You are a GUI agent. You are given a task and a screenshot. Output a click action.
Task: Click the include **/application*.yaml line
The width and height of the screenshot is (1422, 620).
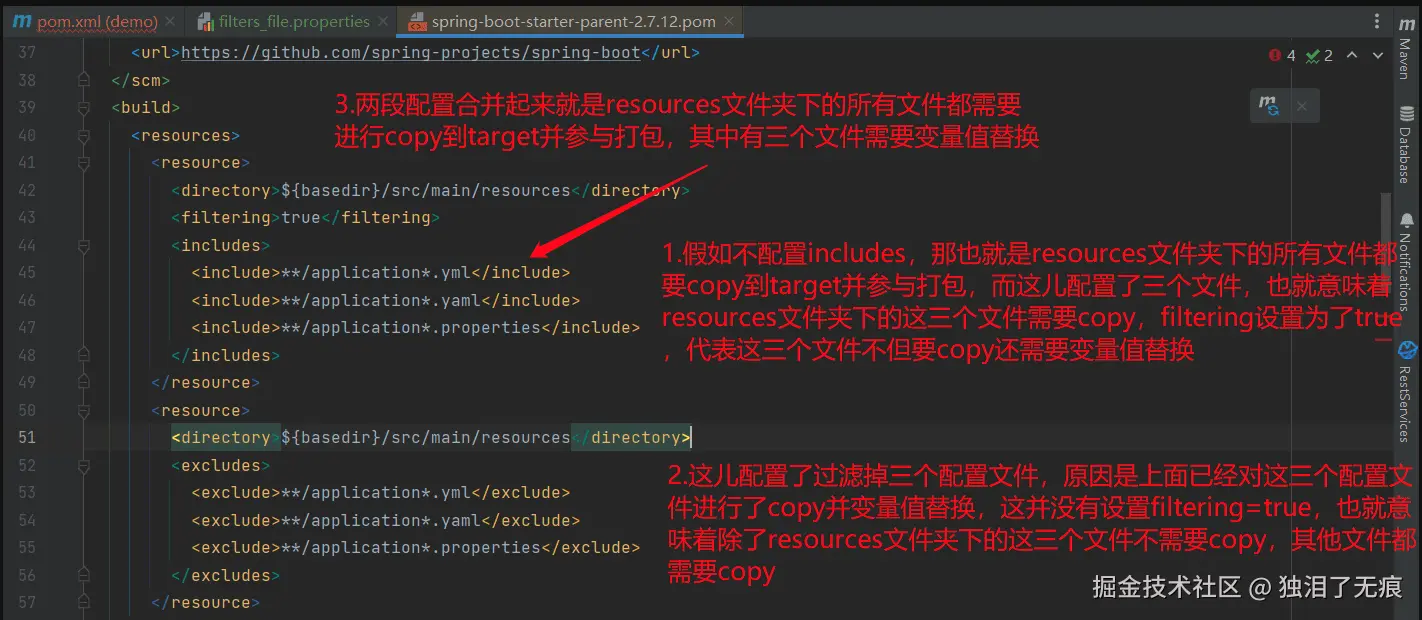point(385,300)
